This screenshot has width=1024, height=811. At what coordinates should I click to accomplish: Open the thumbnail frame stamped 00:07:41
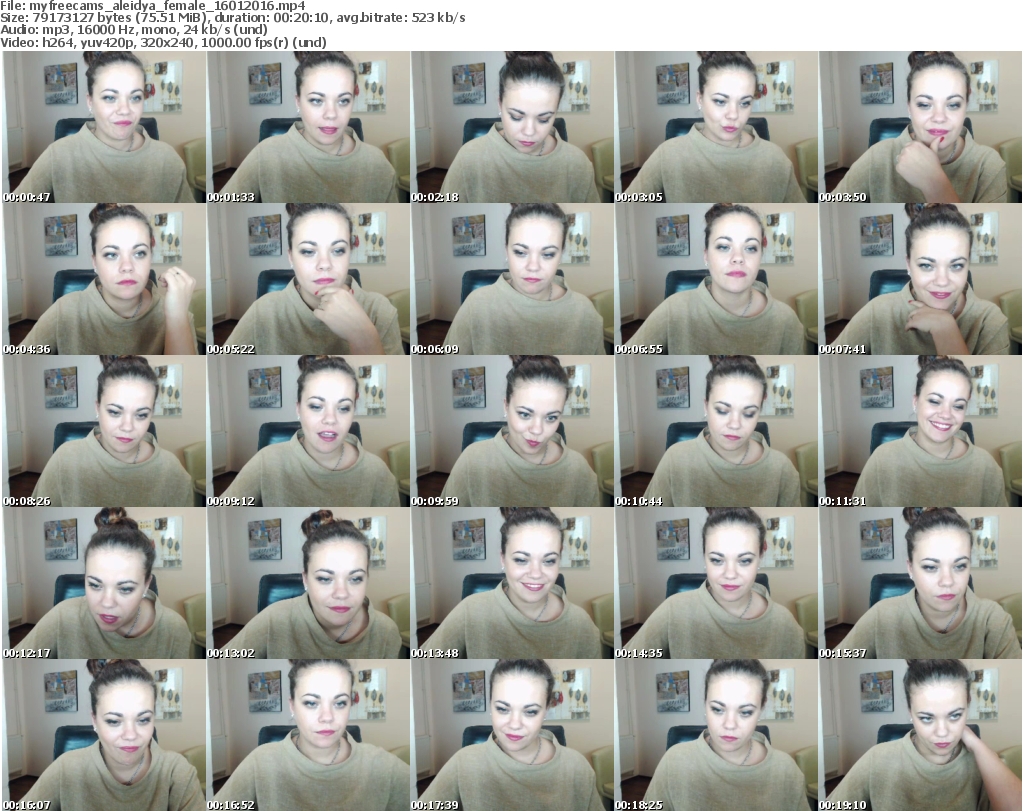920,279
